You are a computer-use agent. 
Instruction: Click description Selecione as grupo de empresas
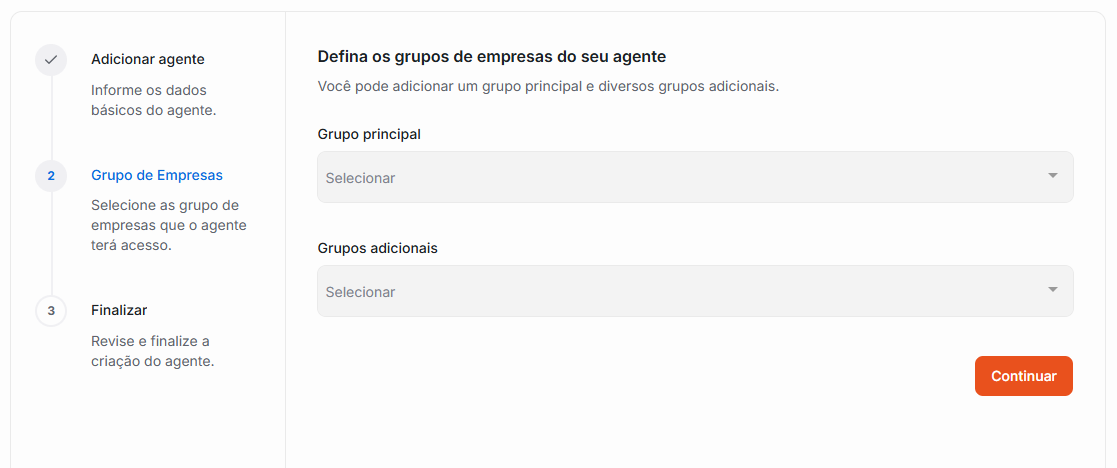tap(168, 225)
